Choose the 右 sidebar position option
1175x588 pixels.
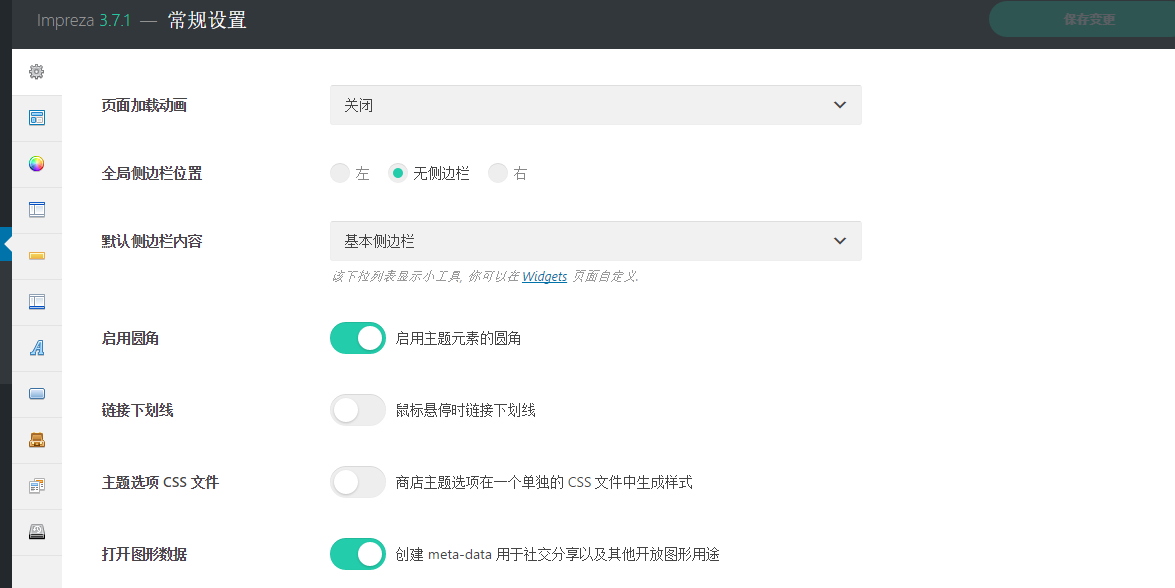pyautogui.click(x=498, y=173)
